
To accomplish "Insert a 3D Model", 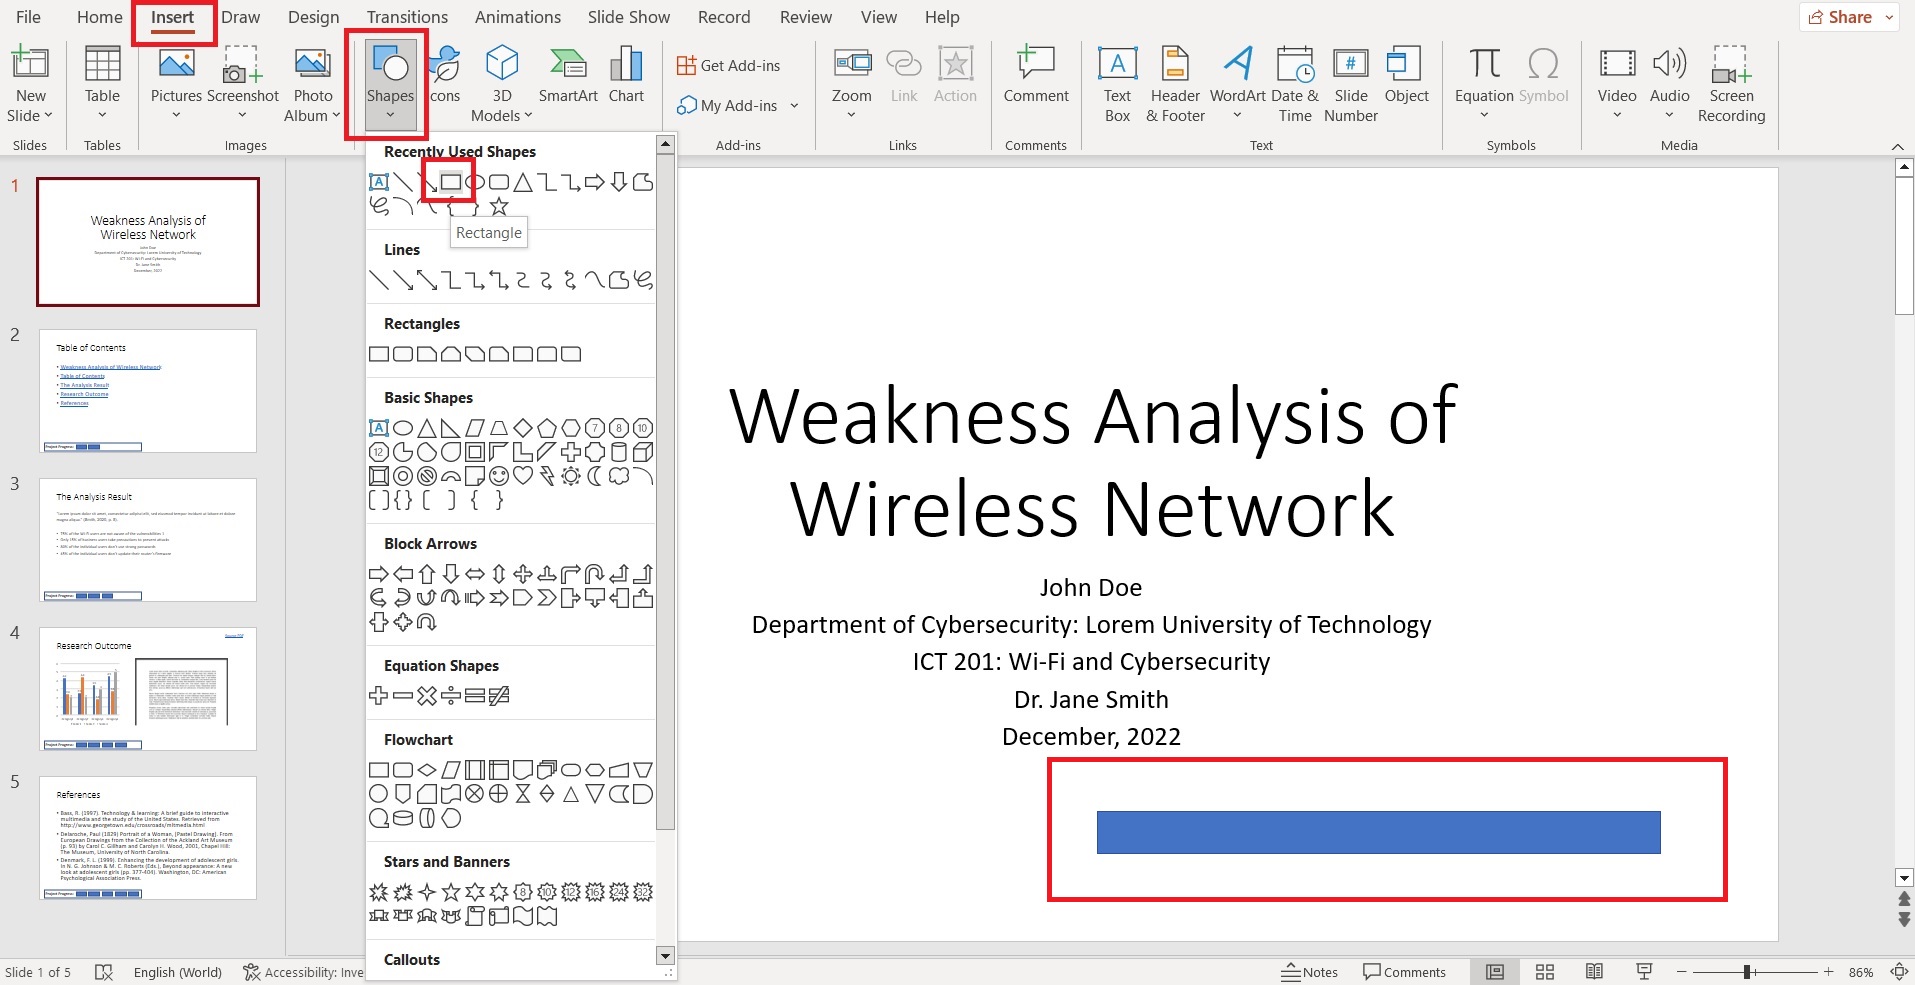I will tap(501, 80).
